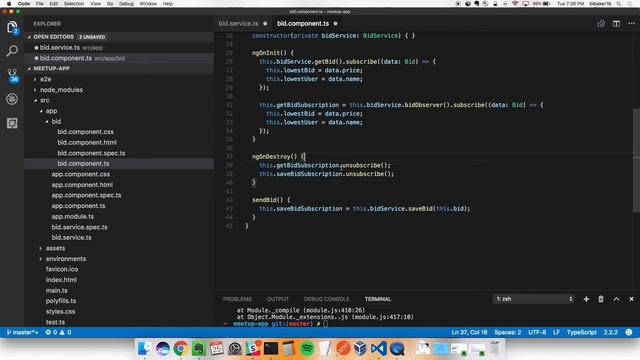640x360 pixels.
Task: Switch to the Problems panel tab
Action: coord(237,299)
